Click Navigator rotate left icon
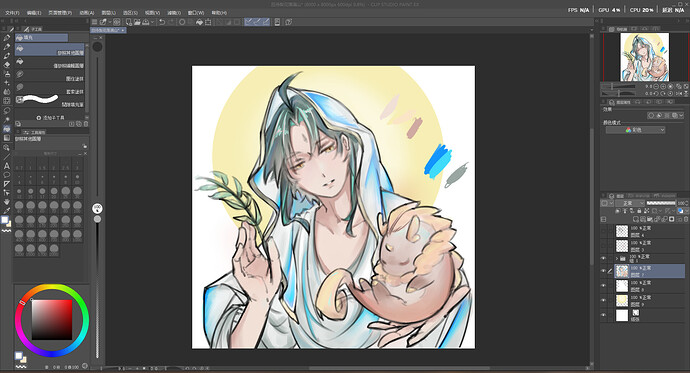This screenshot has width=690, height=373. click(656, 93)
